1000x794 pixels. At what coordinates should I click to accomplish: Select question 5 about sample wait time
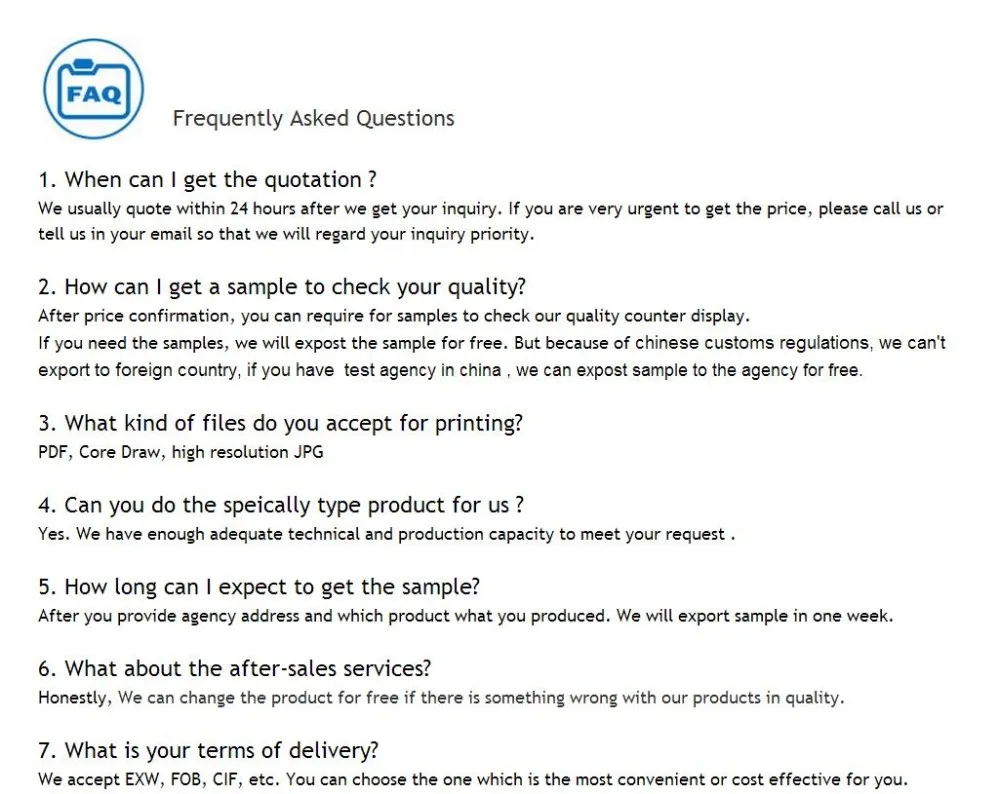tap(259, 587)
